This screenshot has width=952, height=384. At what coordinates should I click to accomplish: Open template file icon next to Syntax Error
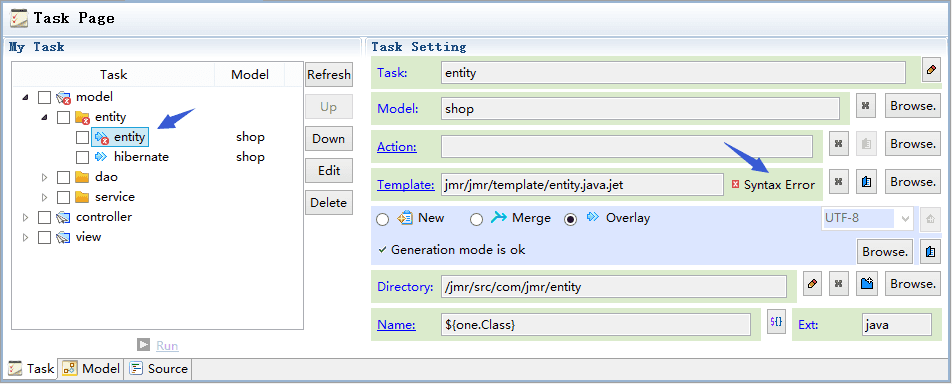pyautogui.click(x=867, y=182)
